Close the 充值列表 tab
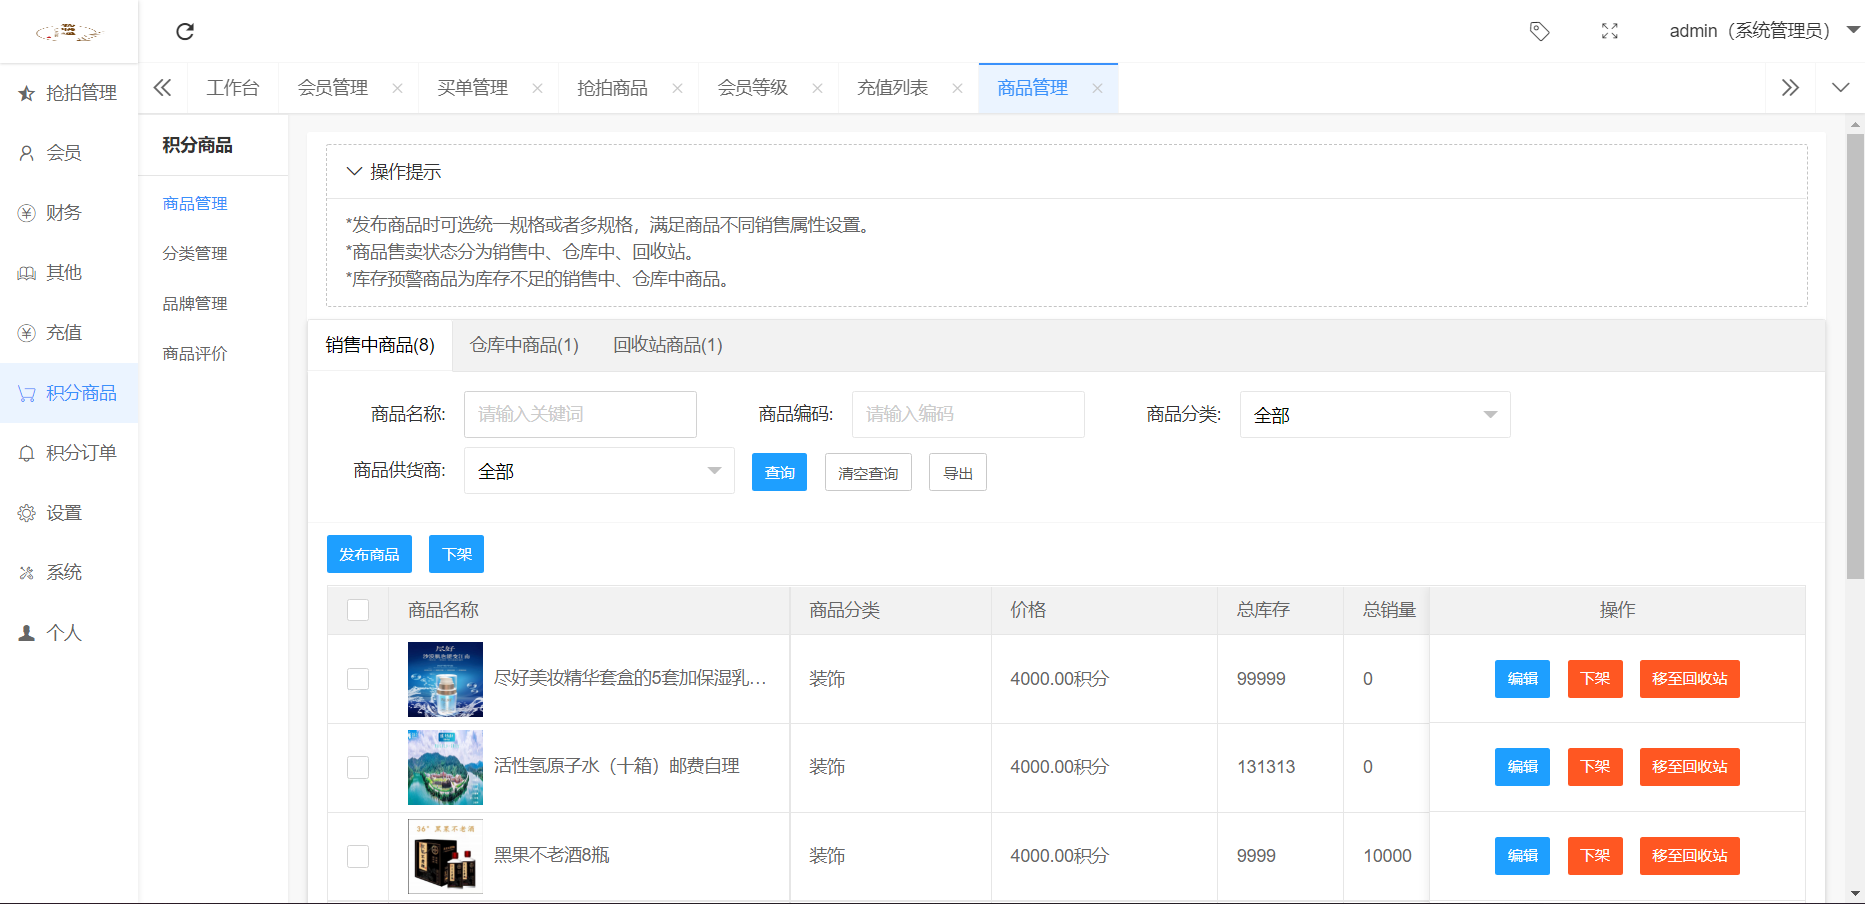 pyautogui.click(x=957, y=88)
